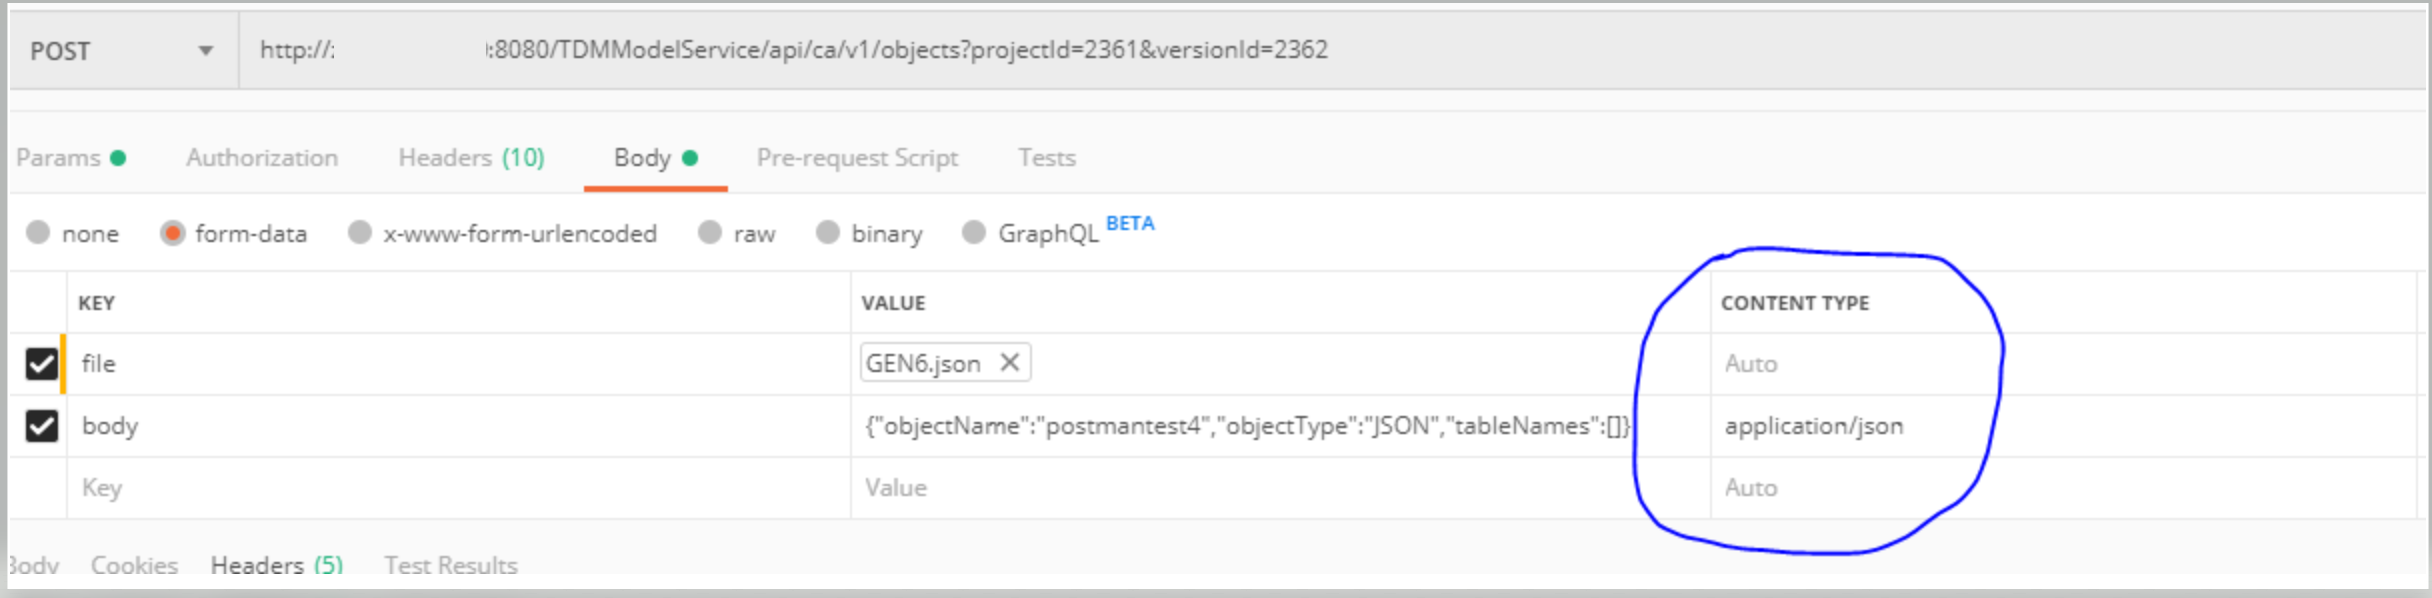The height and width of the screenshot is (598, 2432).
Task: Select the none body type radio
Action: 39,233
